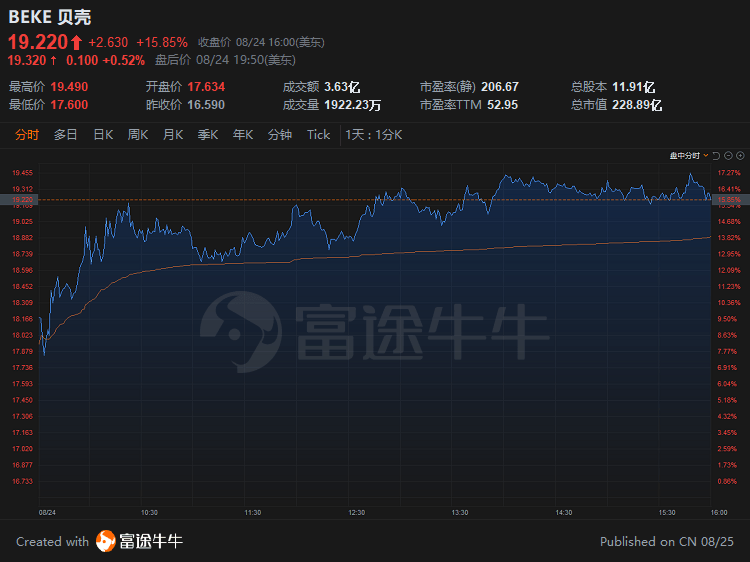This screenshot has width=750, height=562.
Task: Click the 盘后价 08/24 19:50 timestamp
Action: pos(225,60)
